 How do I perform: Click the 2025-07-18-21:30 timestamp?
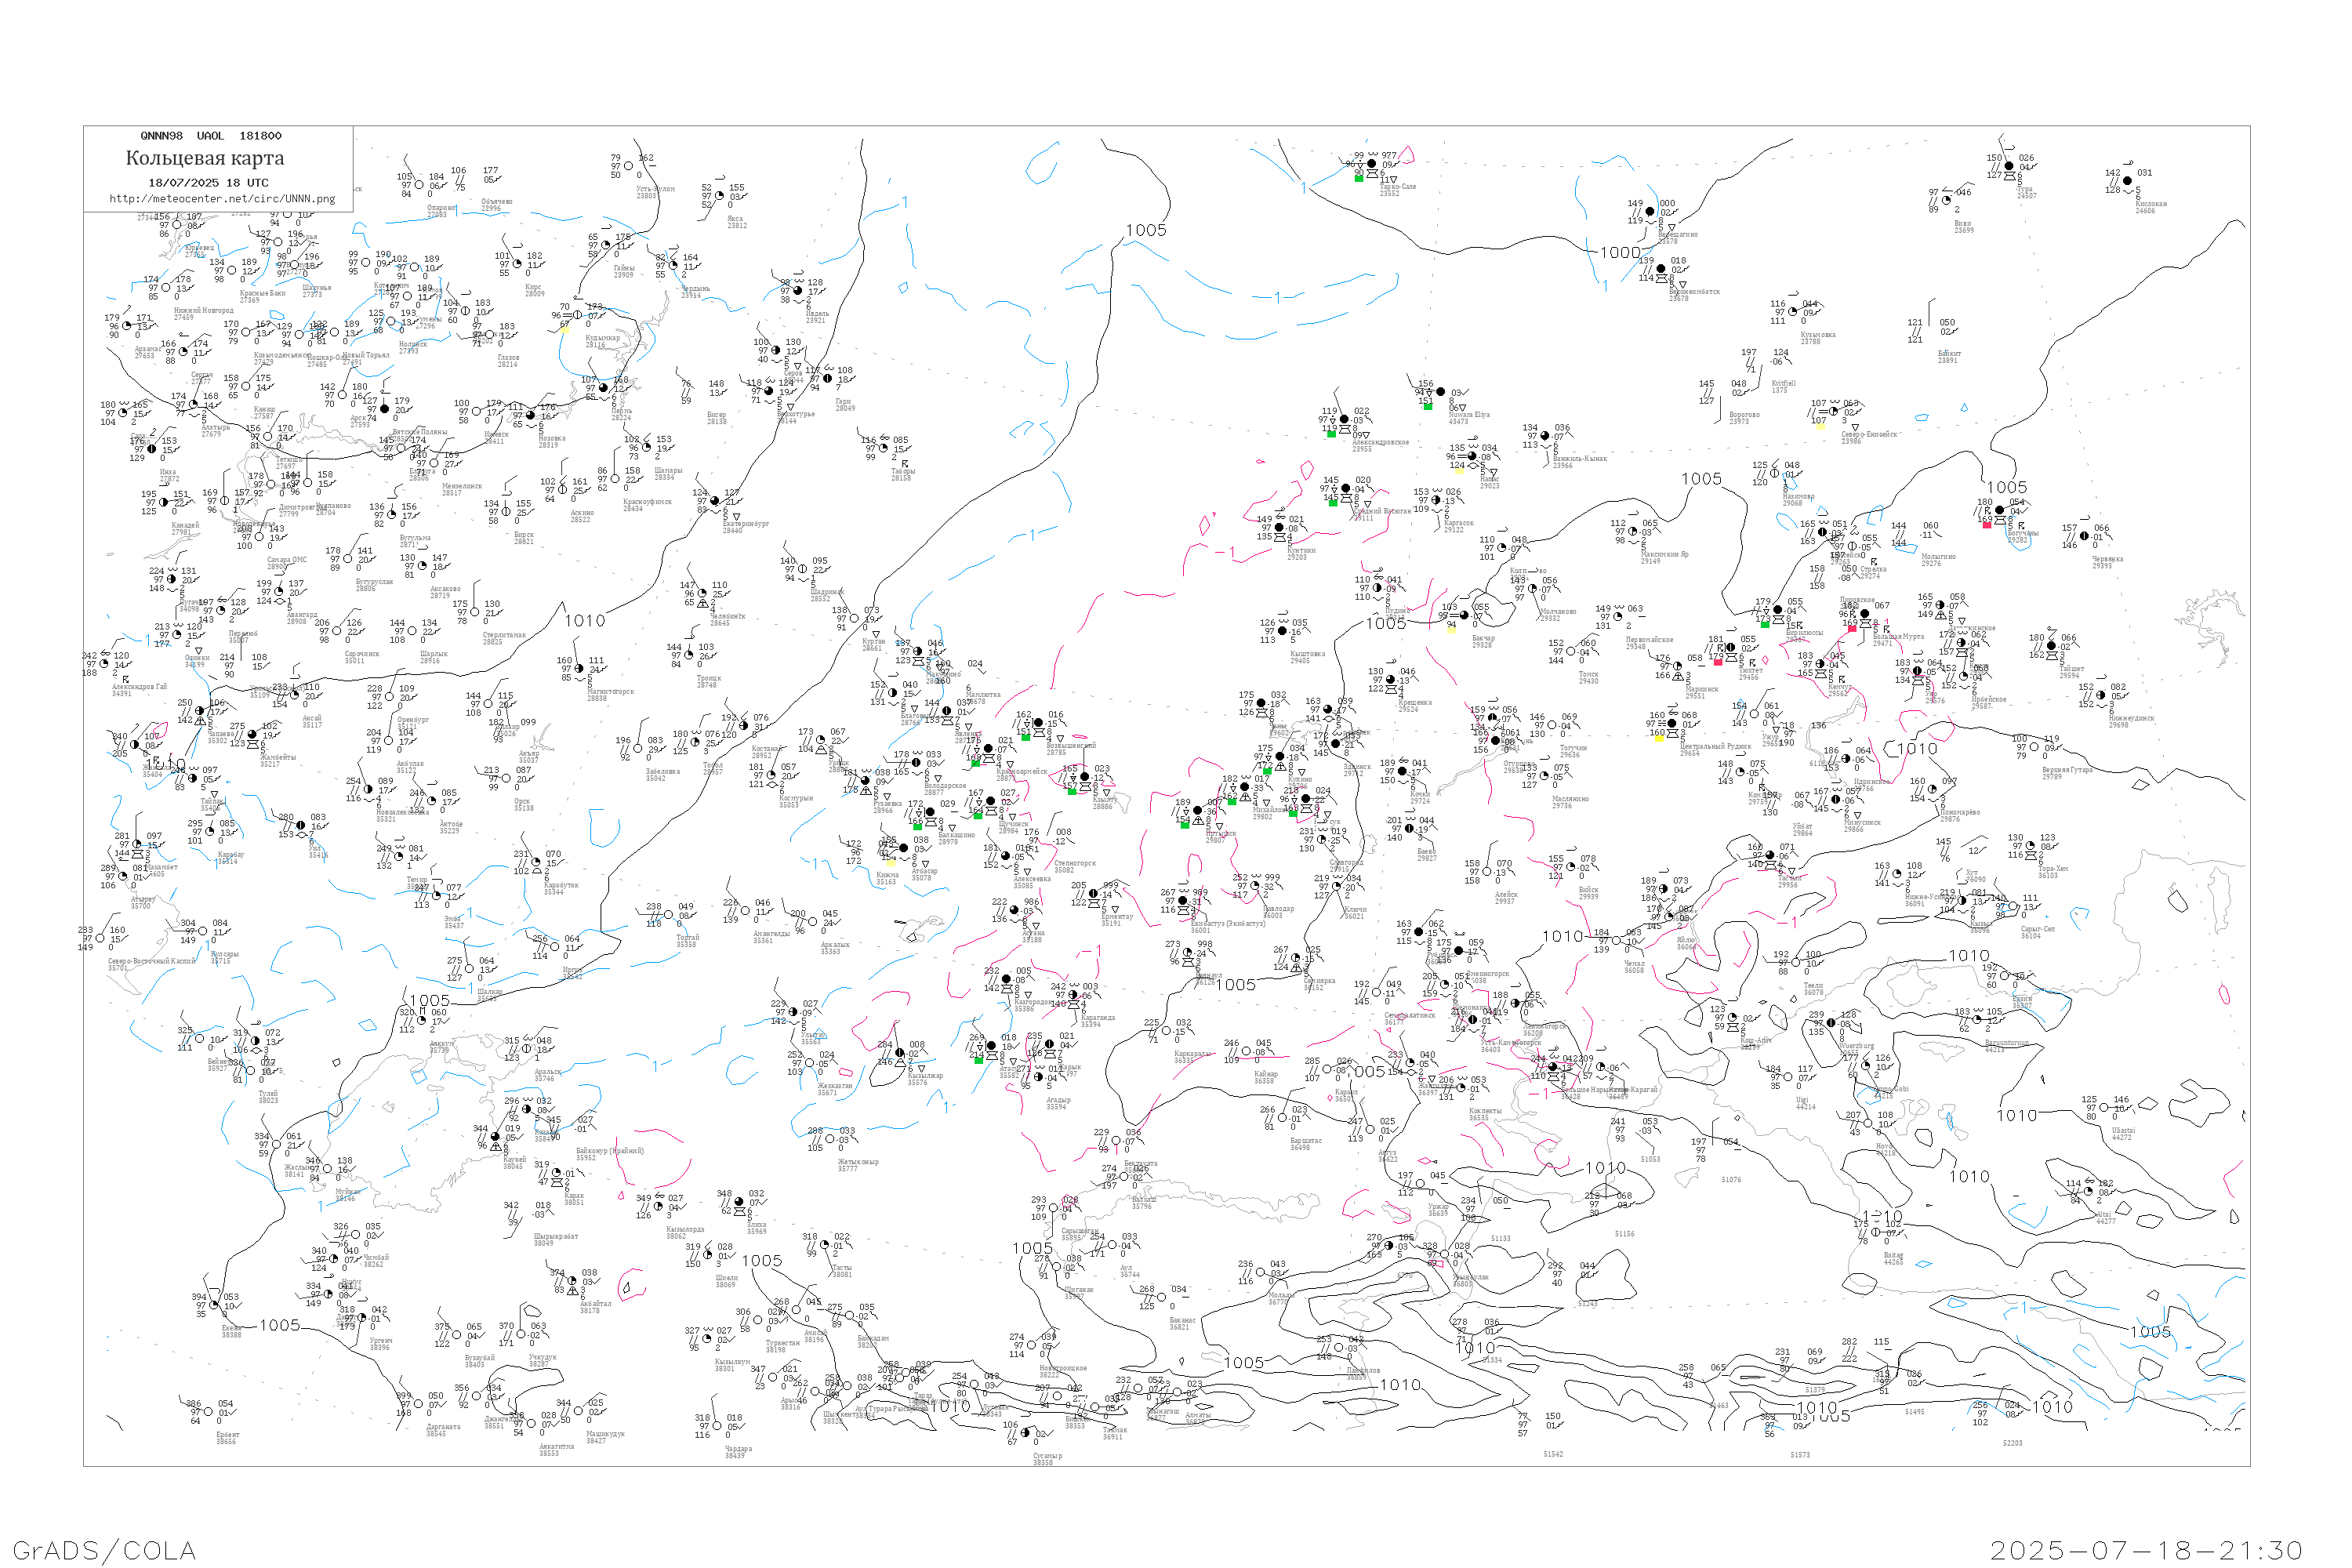(x=2146, y=1550)
